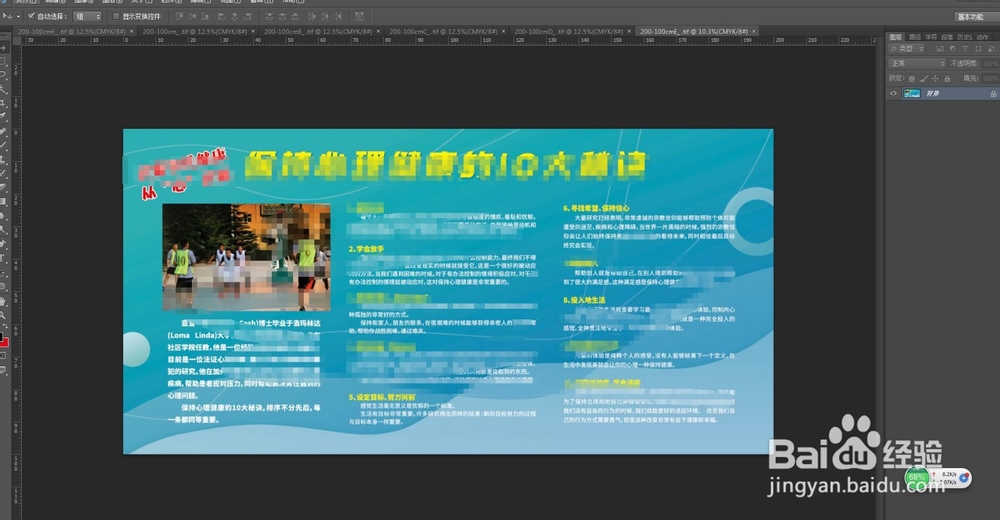Switch to the 动作 panel tab
Screen dimensions: 1000x520
[982, 37]
